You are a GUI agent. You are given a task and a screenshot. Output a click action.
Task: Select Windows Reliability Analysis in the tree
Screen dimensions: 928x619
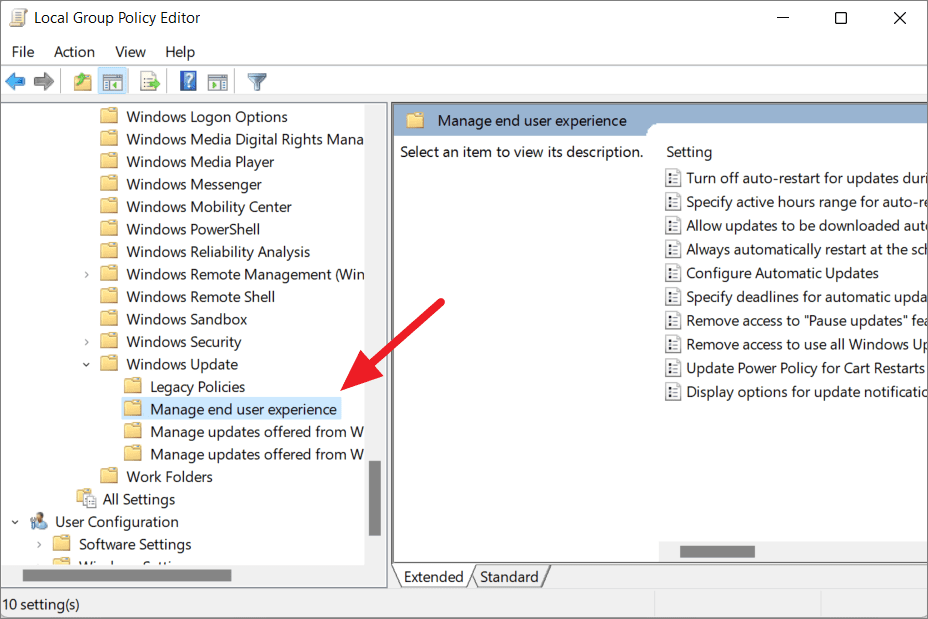coord(218,252)
